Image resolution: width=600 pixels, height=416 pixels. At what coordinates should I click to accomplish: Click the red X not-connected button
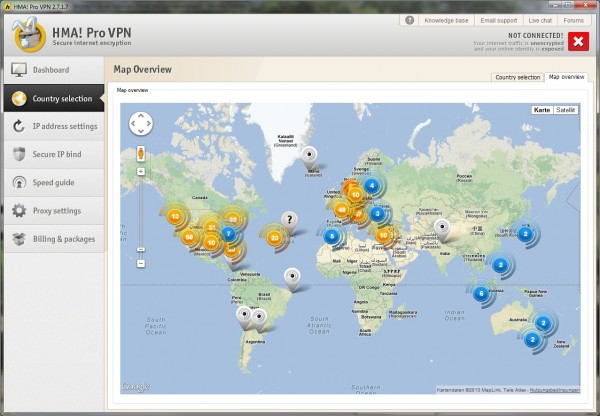[578, 41]
